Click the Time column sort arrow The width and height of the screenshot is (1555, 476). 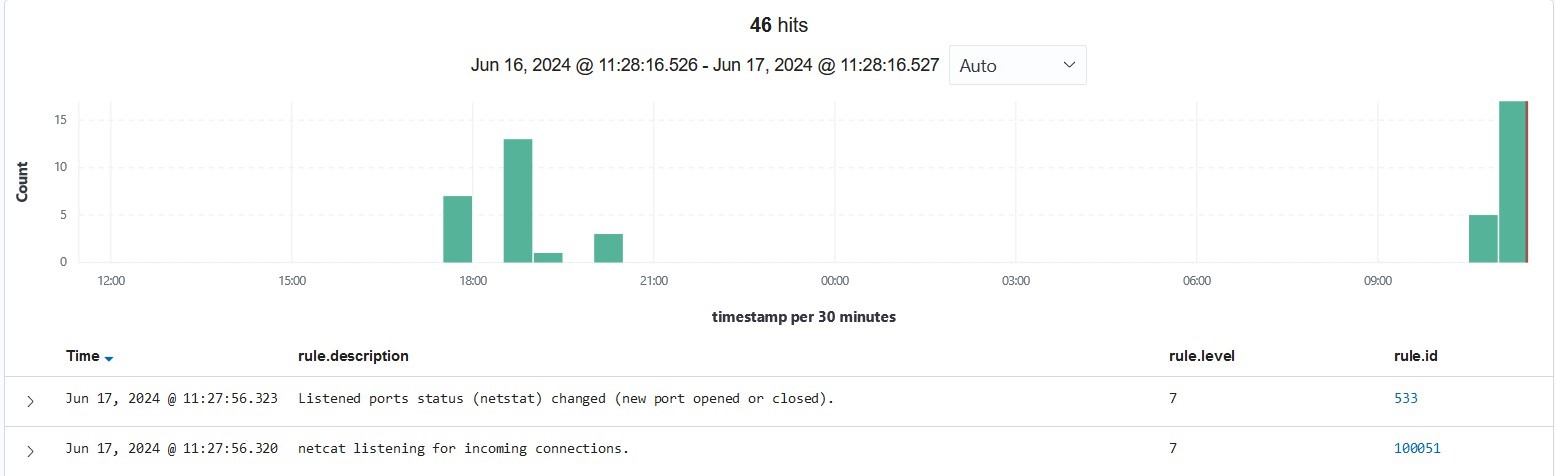(109, 358)
